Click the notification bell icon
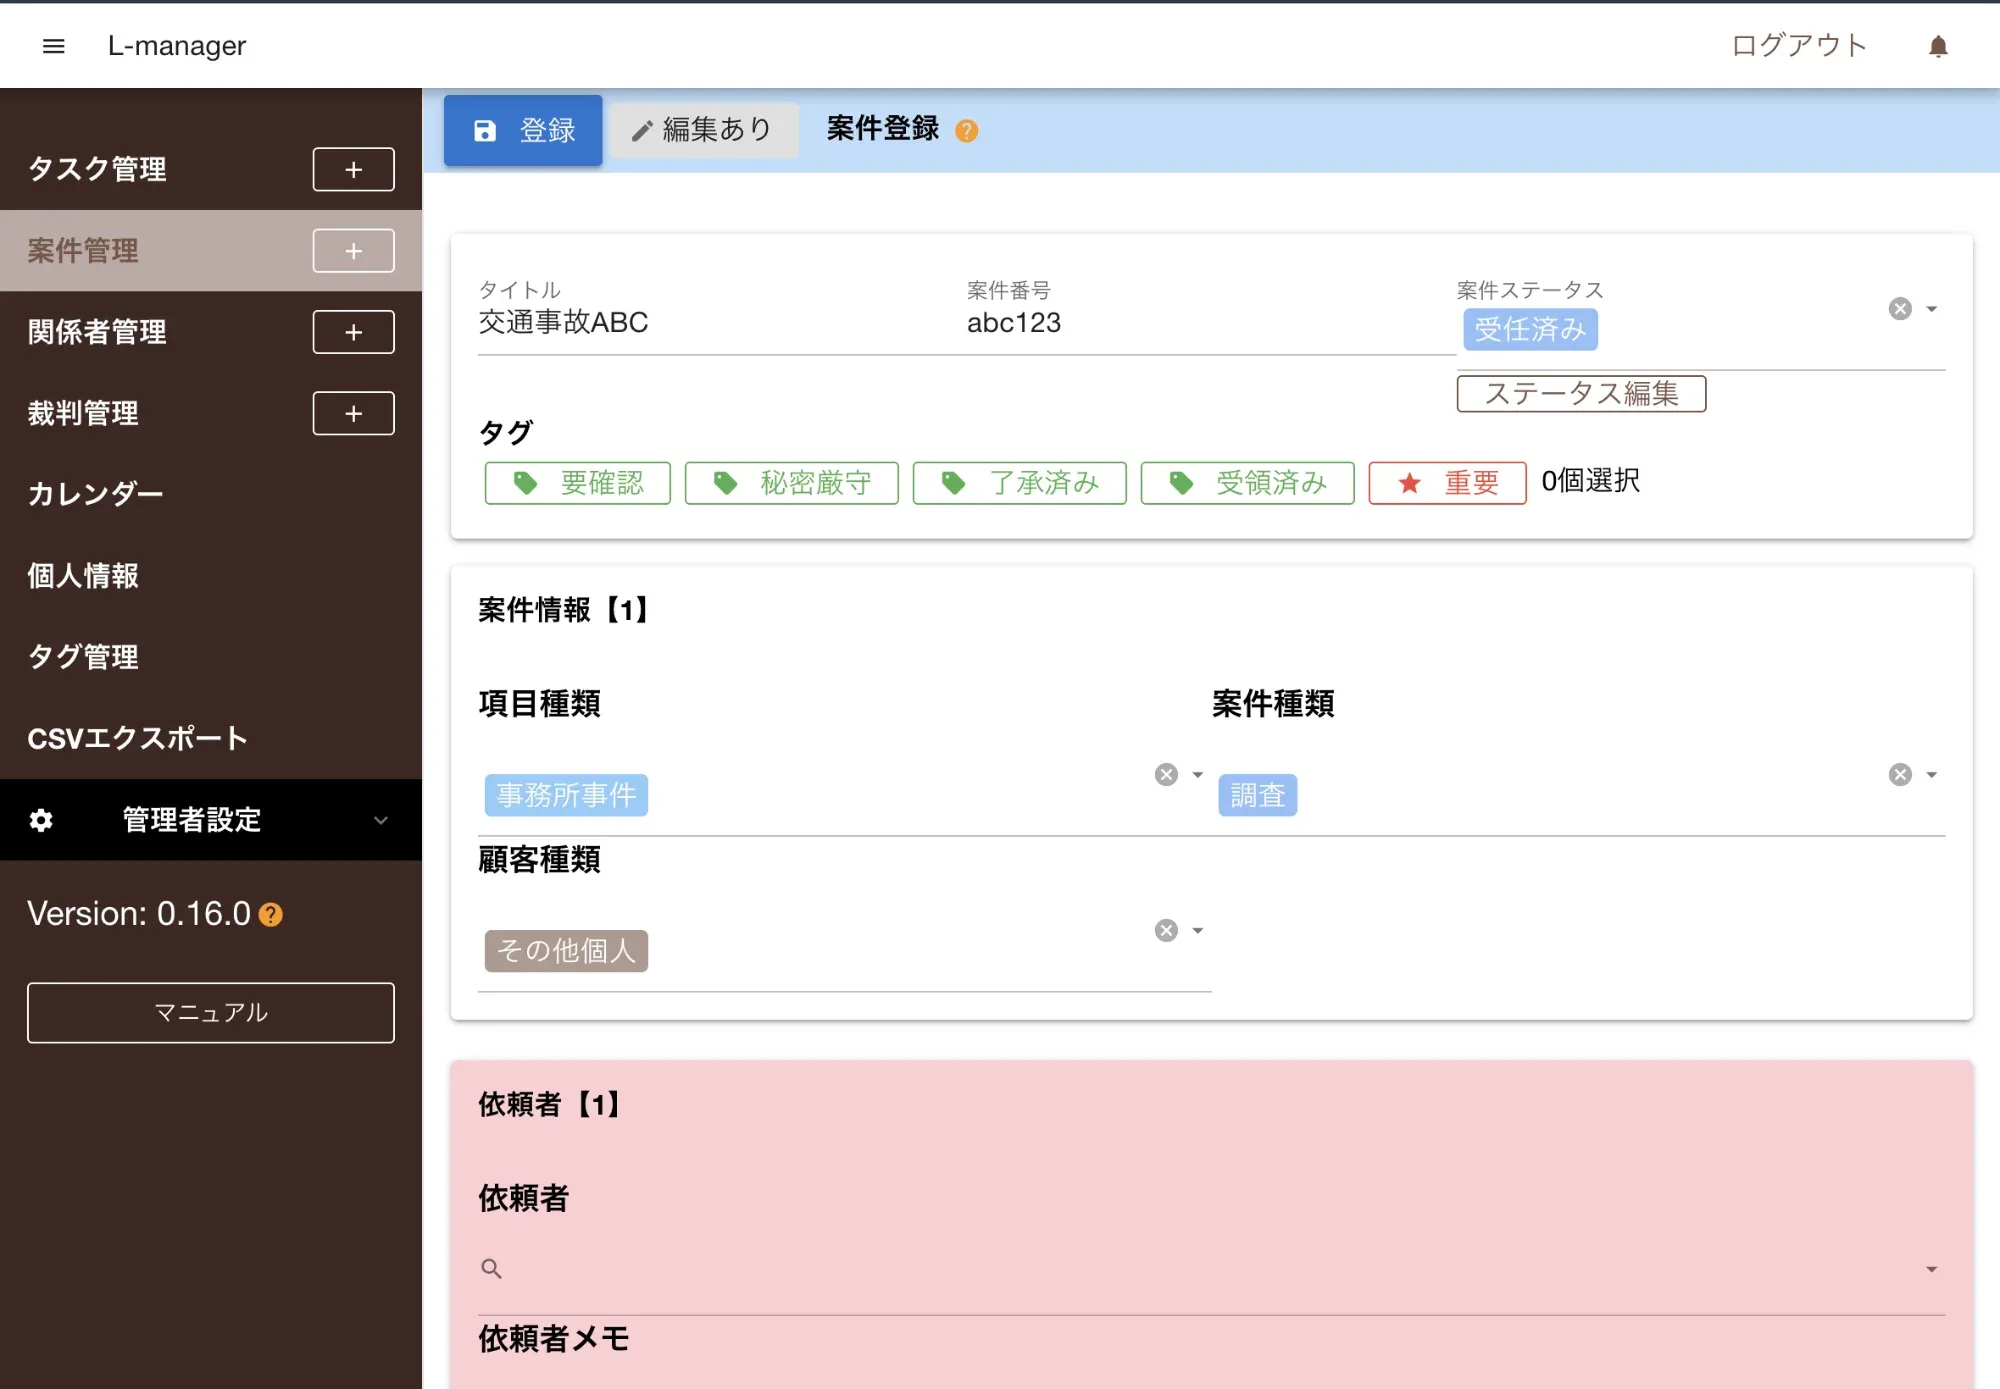The width and height of the screenshot is (2000, 1389). 1938,45
